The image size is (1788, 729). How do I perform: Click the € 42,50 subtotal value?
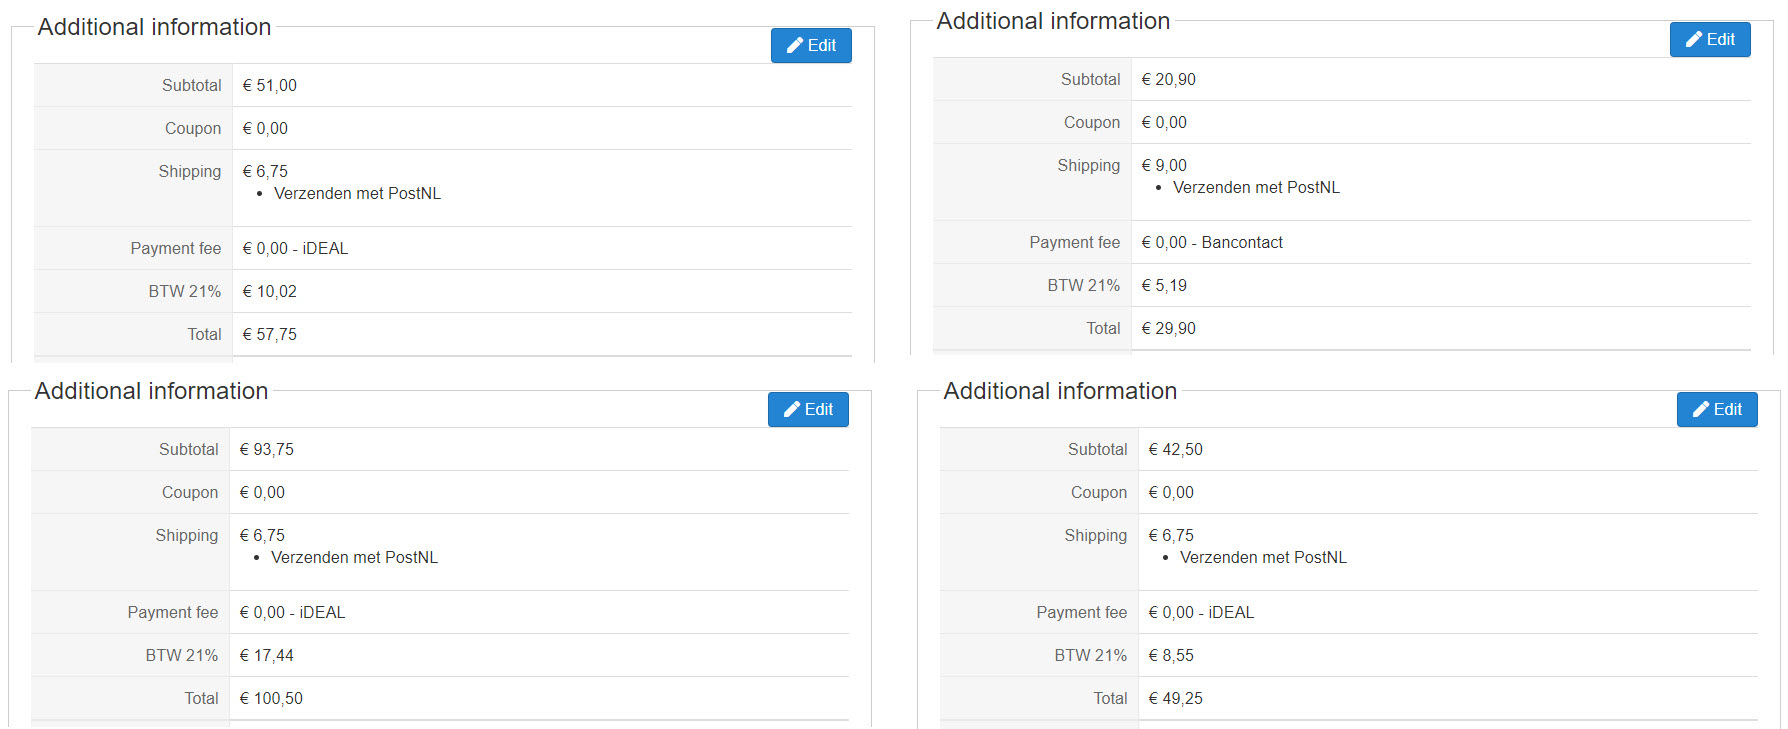coord(1175,449)
